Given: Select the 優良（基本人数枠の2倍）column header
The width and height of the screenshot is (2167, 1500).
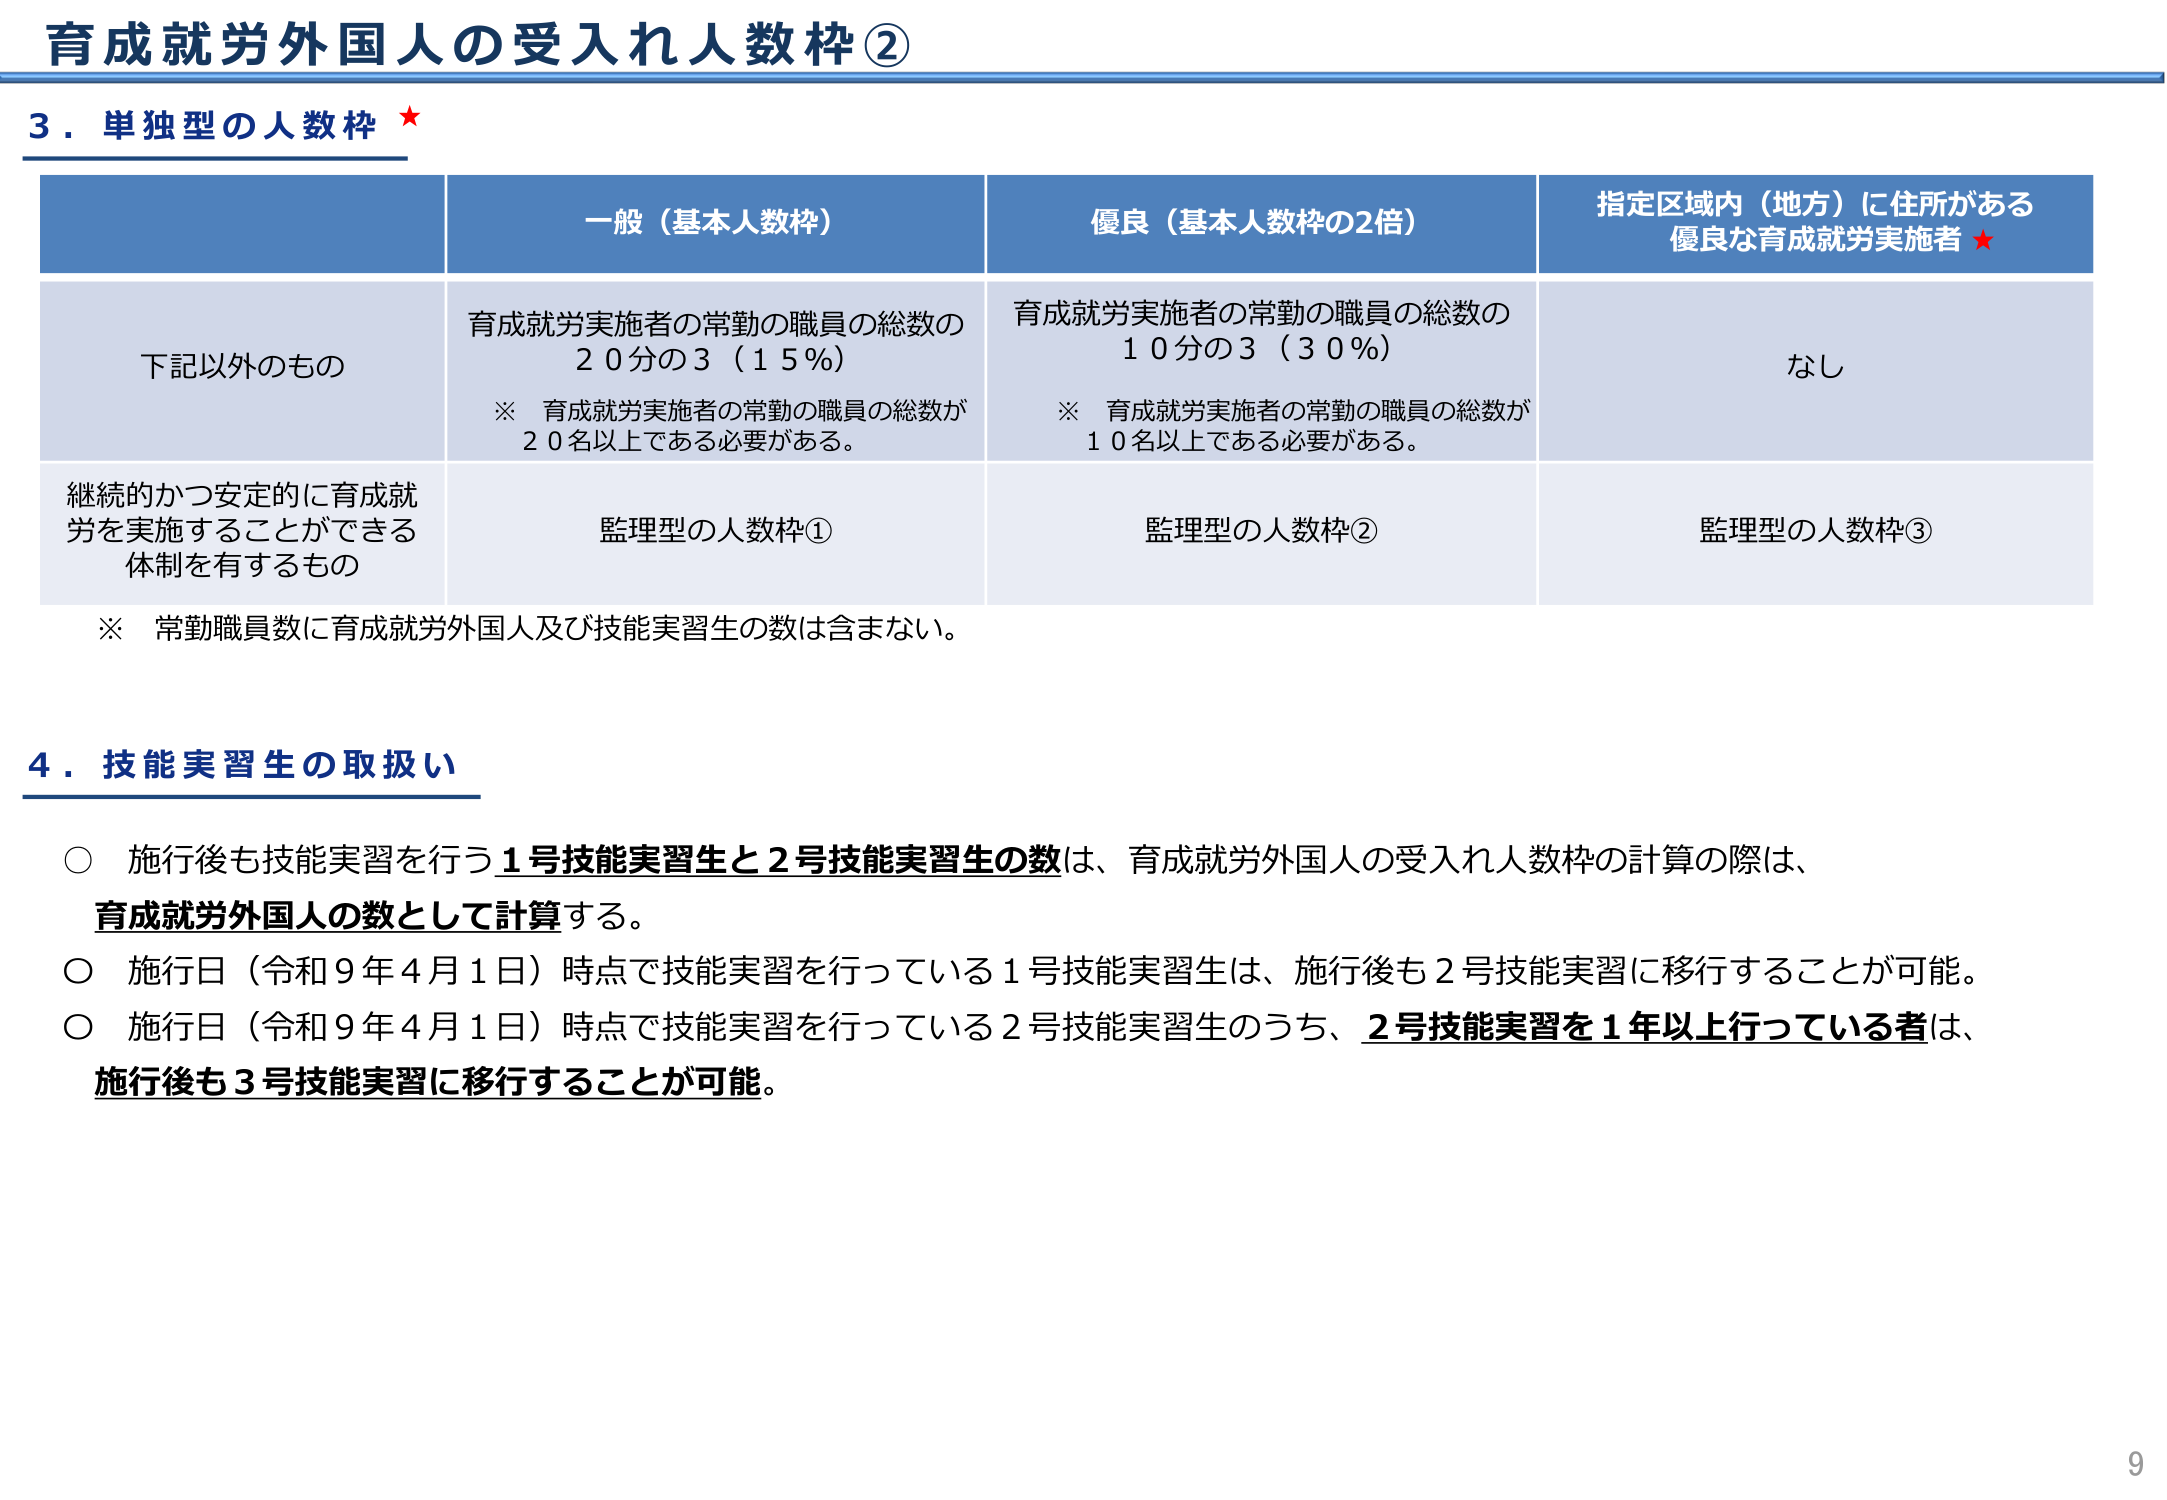Looking at the screenshot, I should 1250,222.
